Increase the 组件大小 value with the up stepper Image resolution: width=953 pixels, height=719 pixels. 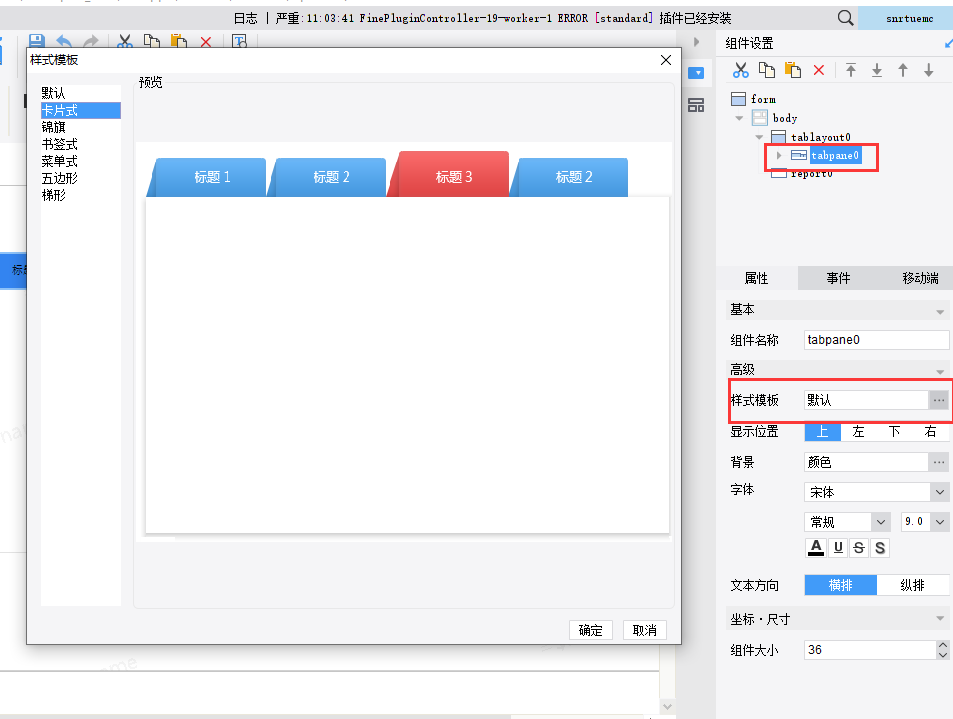[x=942, y=645]
